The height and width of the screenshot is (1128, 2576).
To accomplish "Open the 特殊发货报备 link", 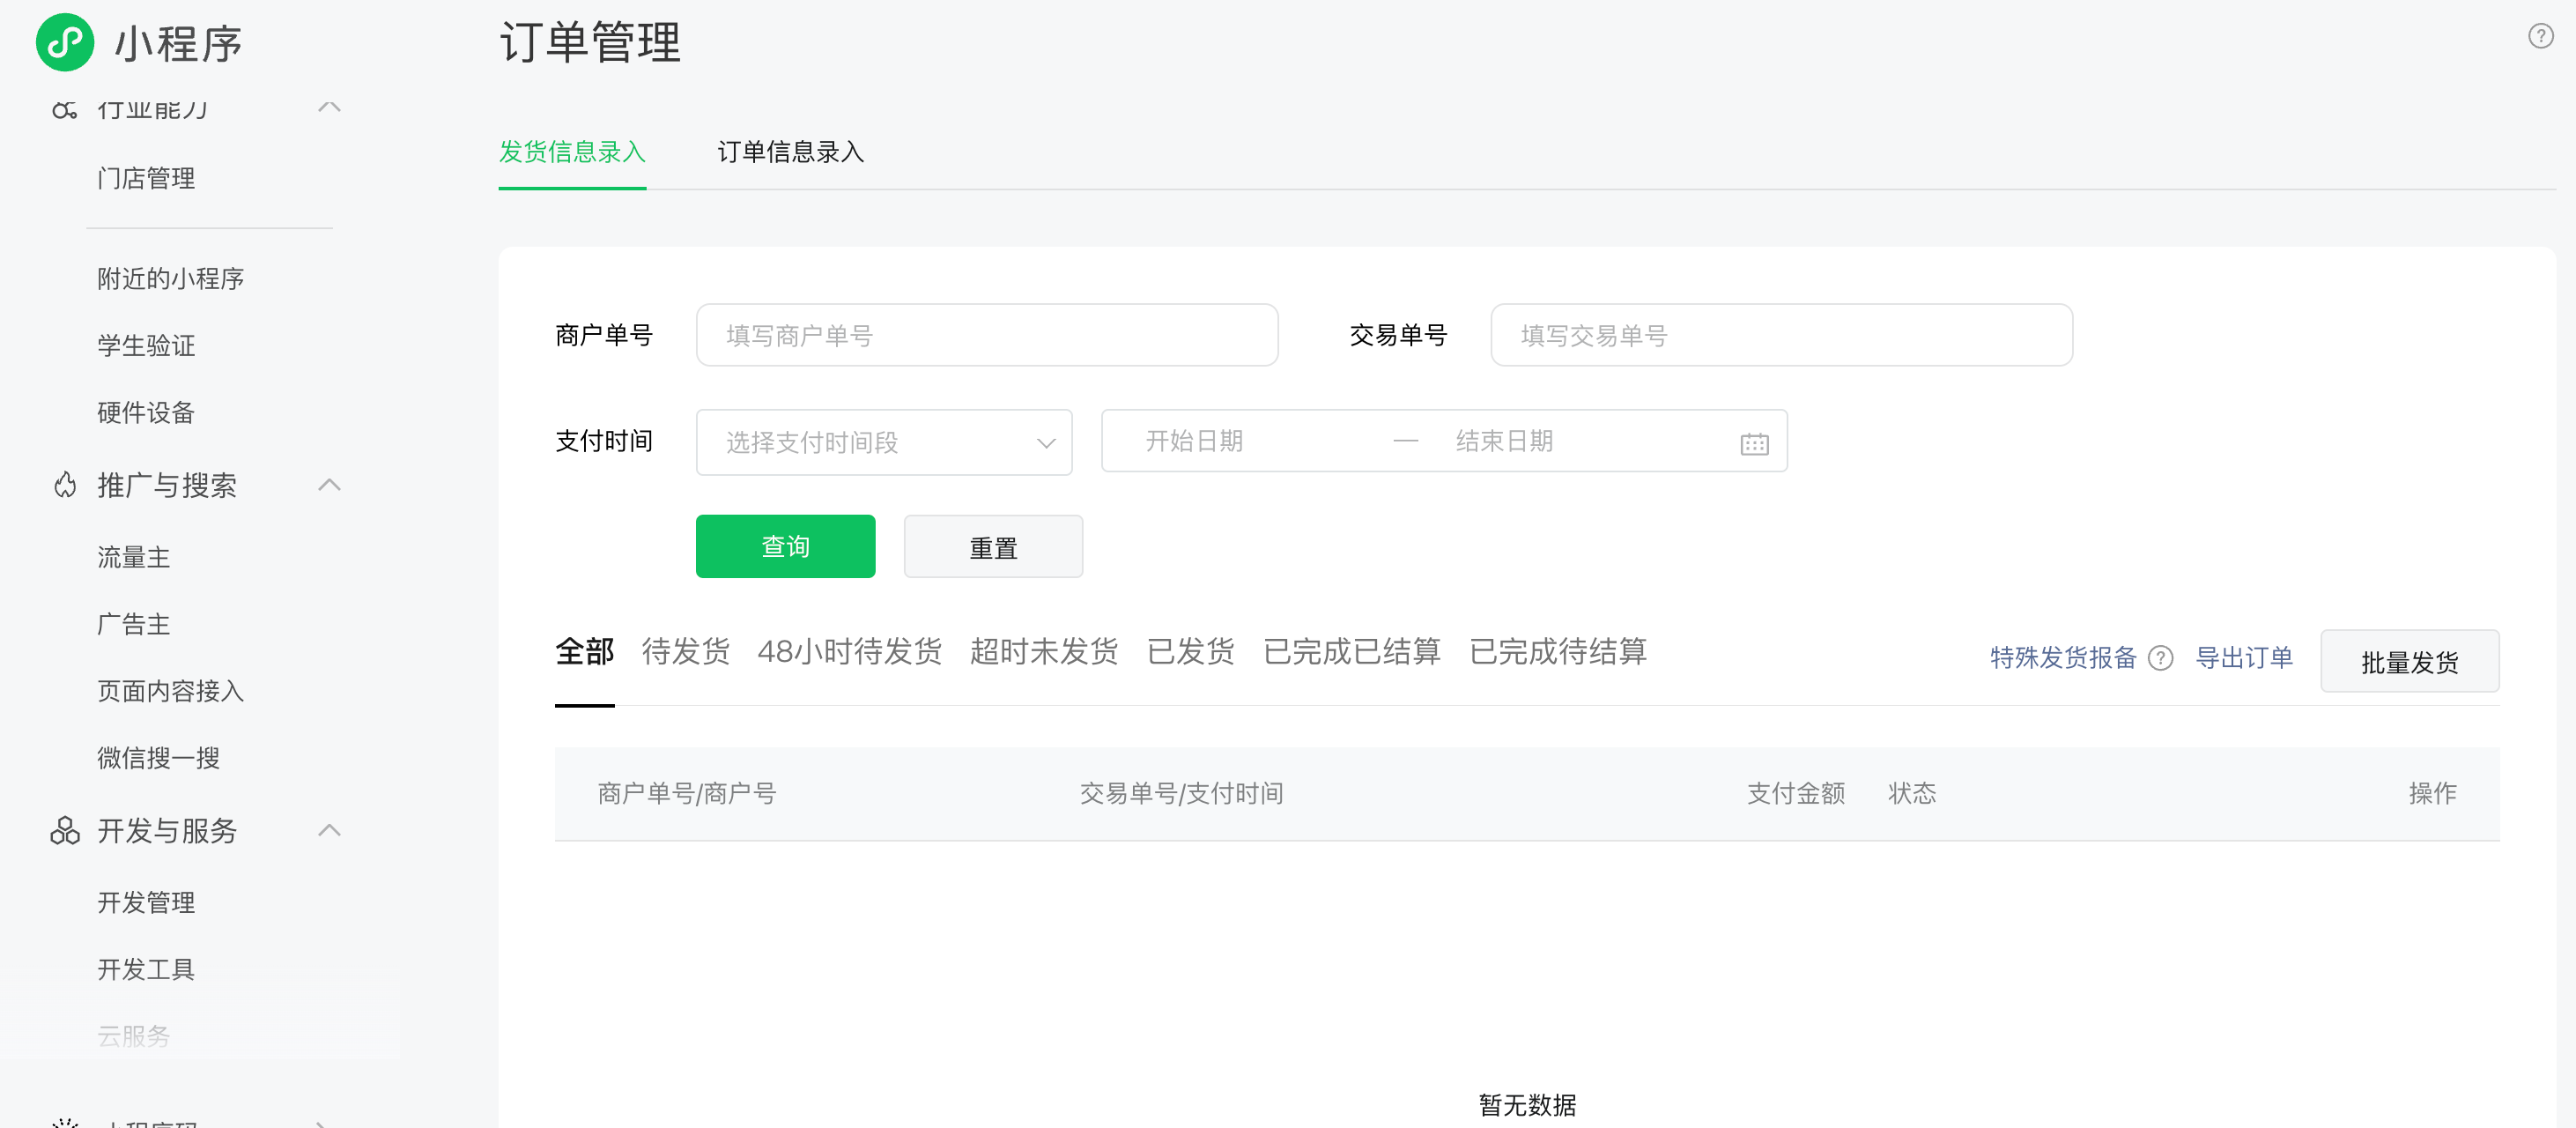I will point(2062,658).
